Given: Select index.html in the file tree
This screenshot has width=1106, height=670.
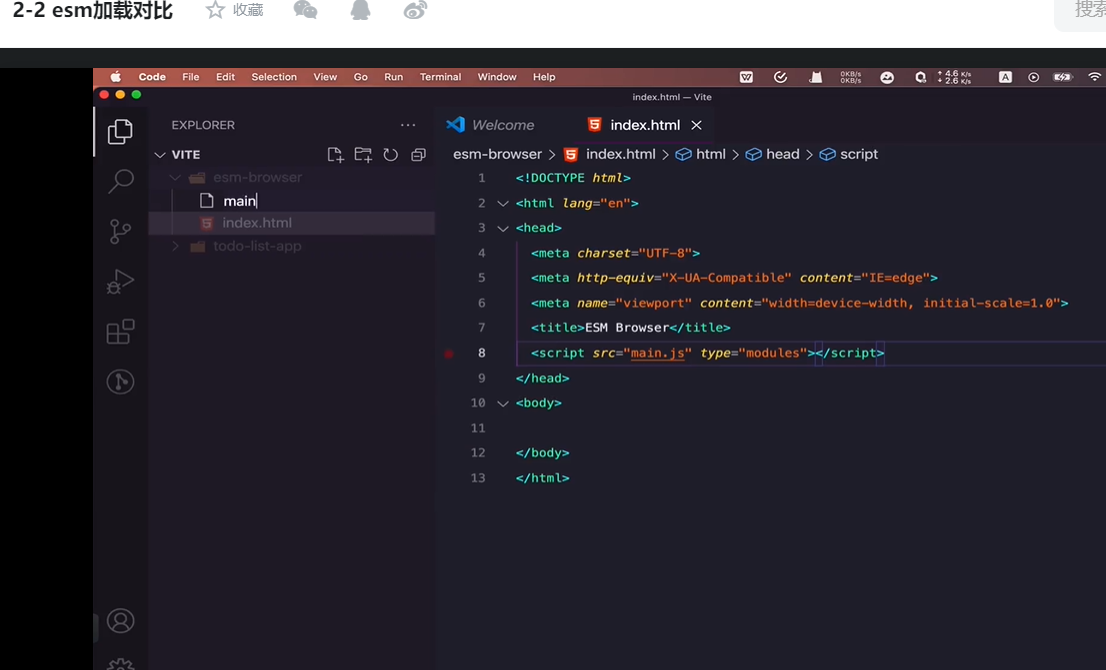Looking at the screenshot, I should pos(257,223).
